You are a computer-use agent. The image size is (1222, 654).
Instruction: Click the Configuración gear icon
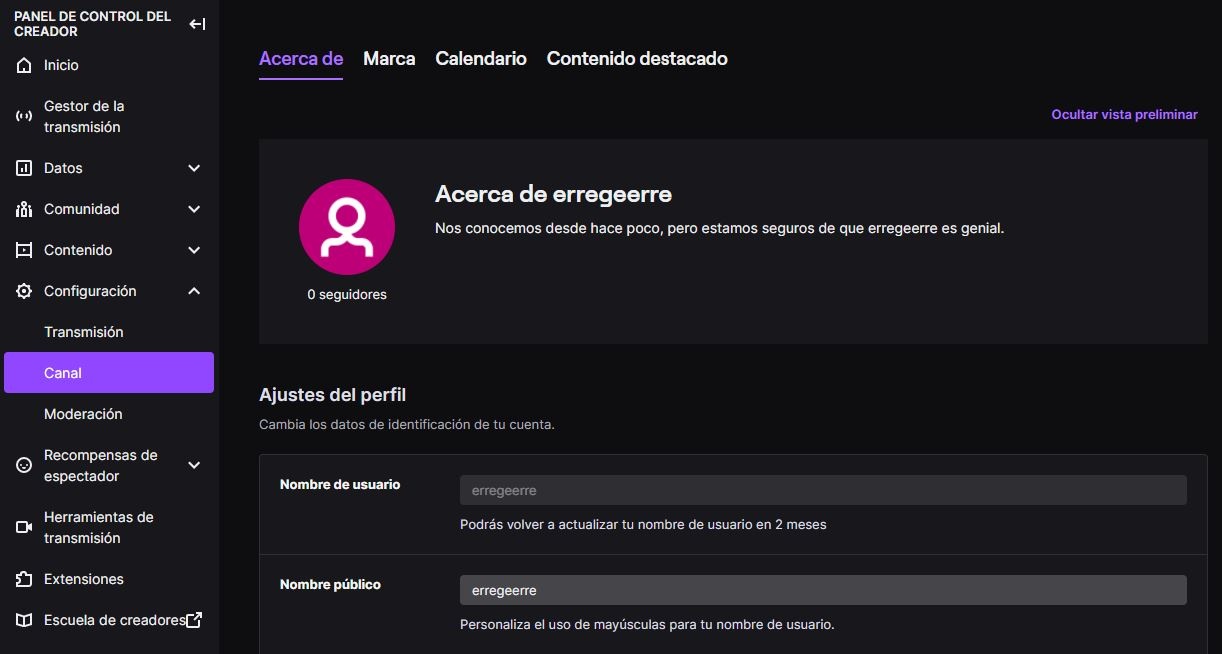(24, 290)
